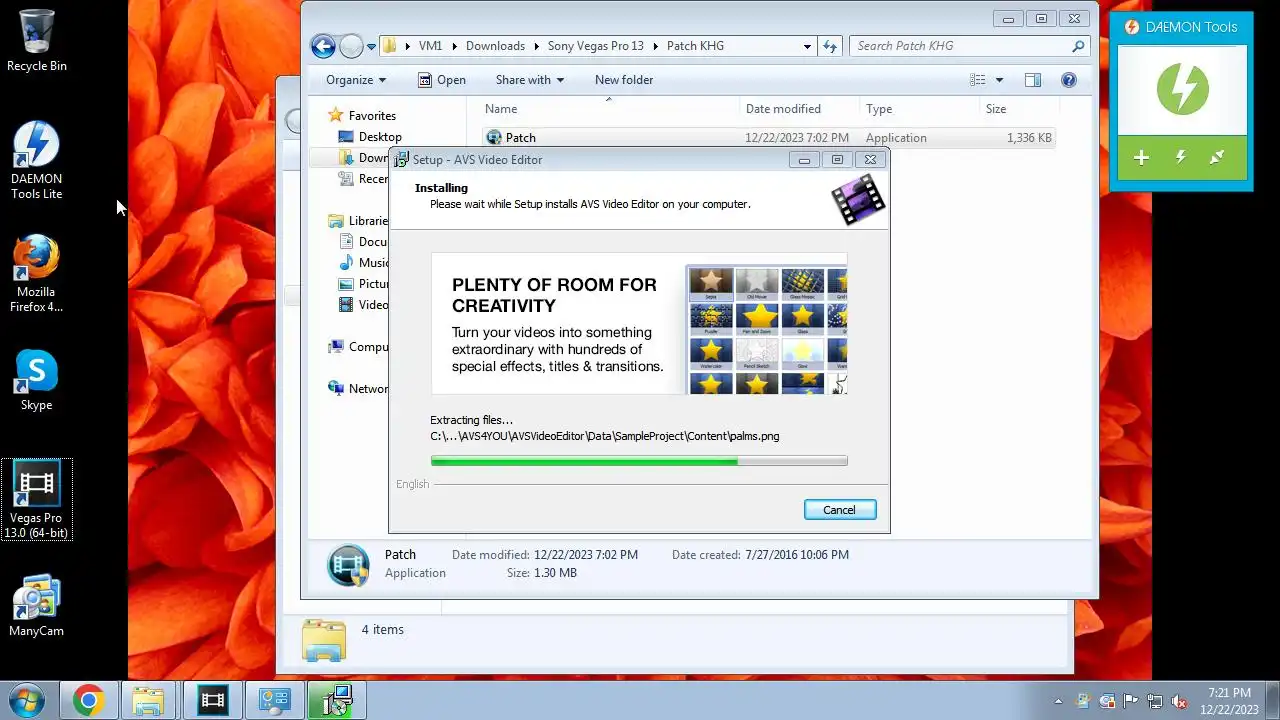Open the Share with dropdown menu
Screen dimensions: 1280x720
coord(530,80)
